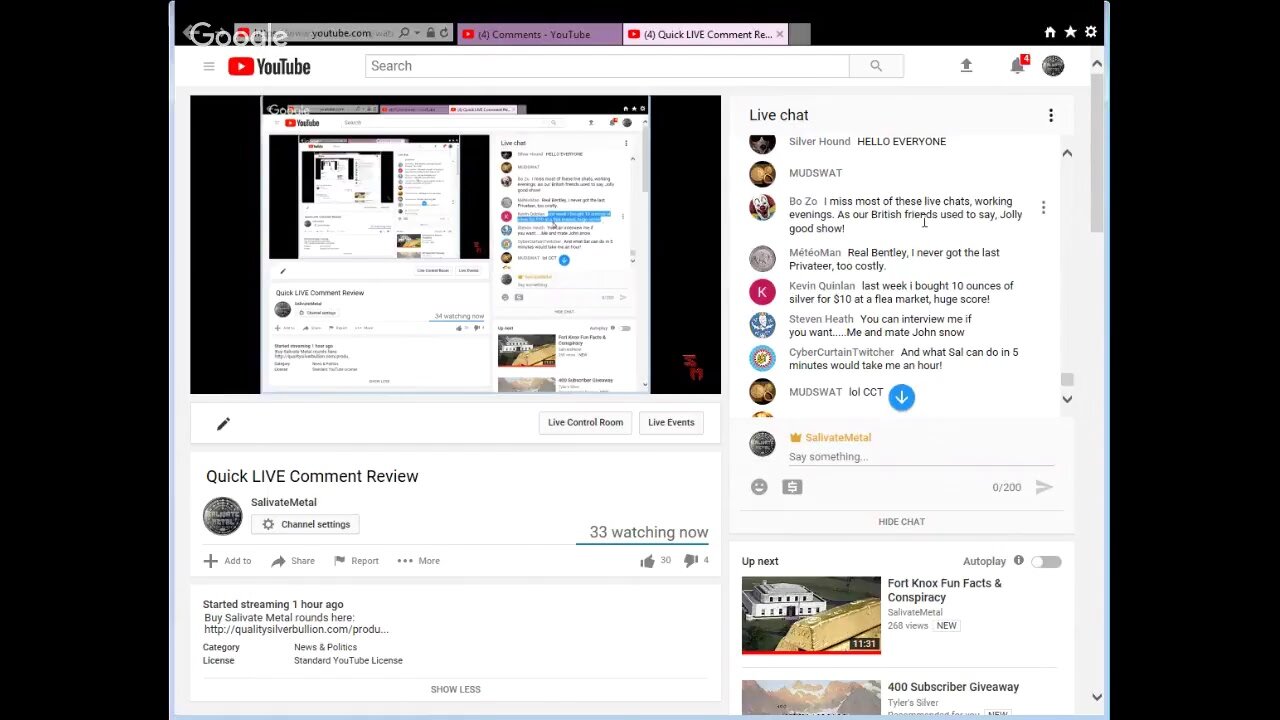Image resolution: width=1280 pixels, height=720 pixels.
Task: Open the address bar dropdown arrow
Action: [417, 33]
